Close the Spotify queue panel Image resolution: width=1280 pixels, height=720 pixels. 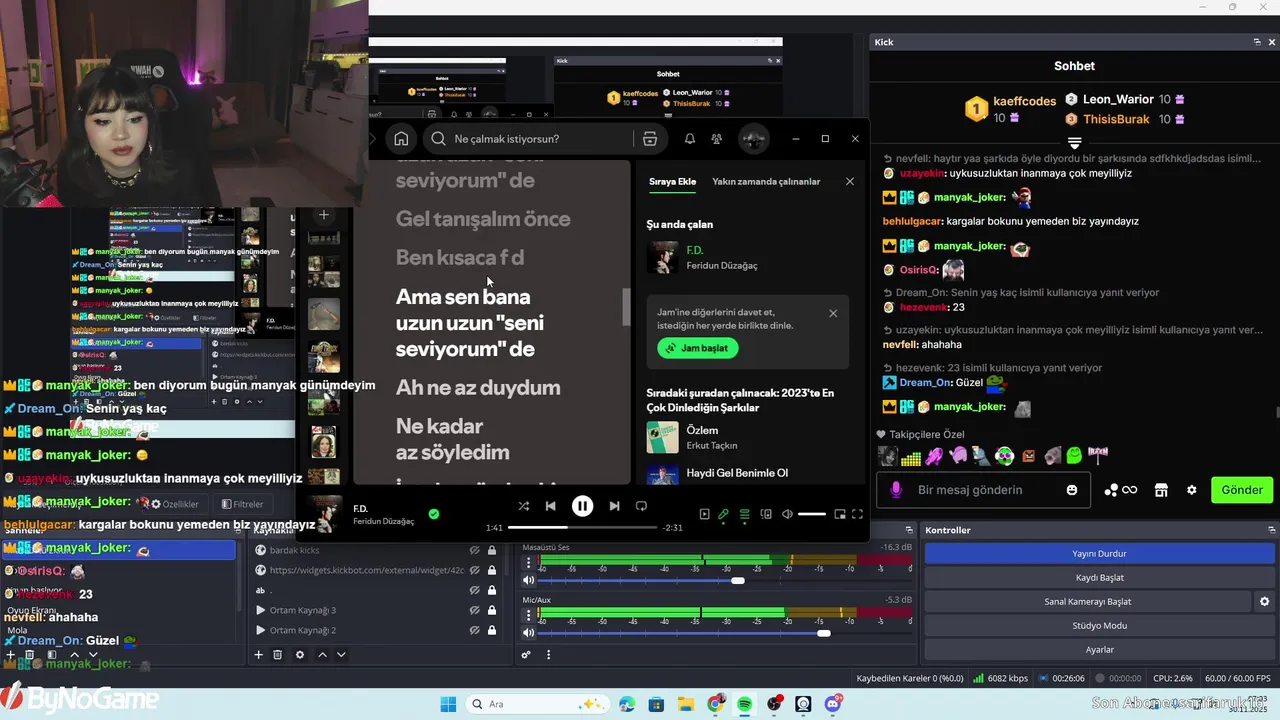click(849, 182)
